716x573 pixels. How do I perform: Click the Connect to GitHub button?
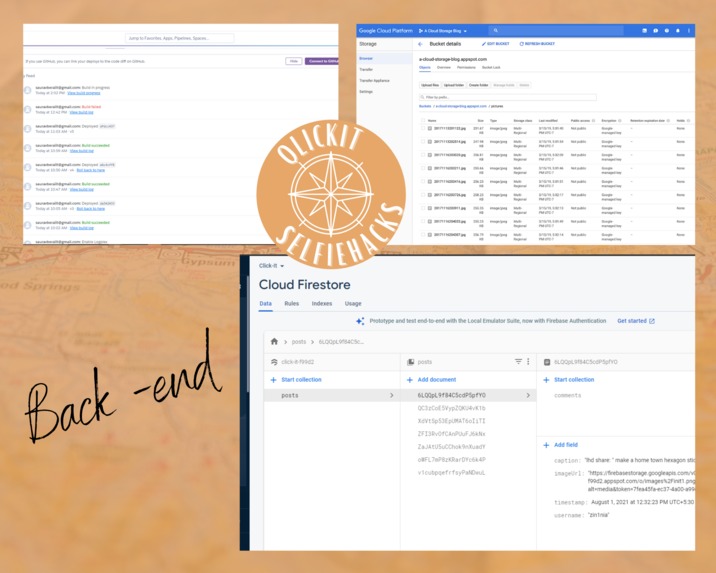click(x=322, y=61)
